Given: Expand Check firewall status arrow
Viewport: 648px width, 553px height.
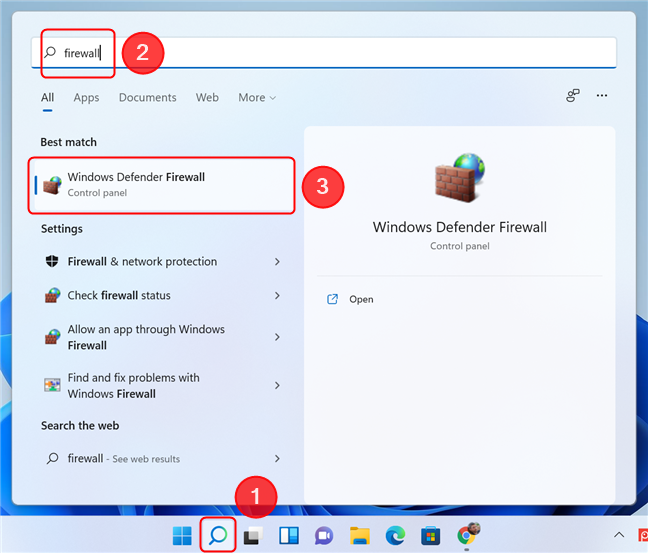Looking at the screenshot, I should tap(277, 296).
